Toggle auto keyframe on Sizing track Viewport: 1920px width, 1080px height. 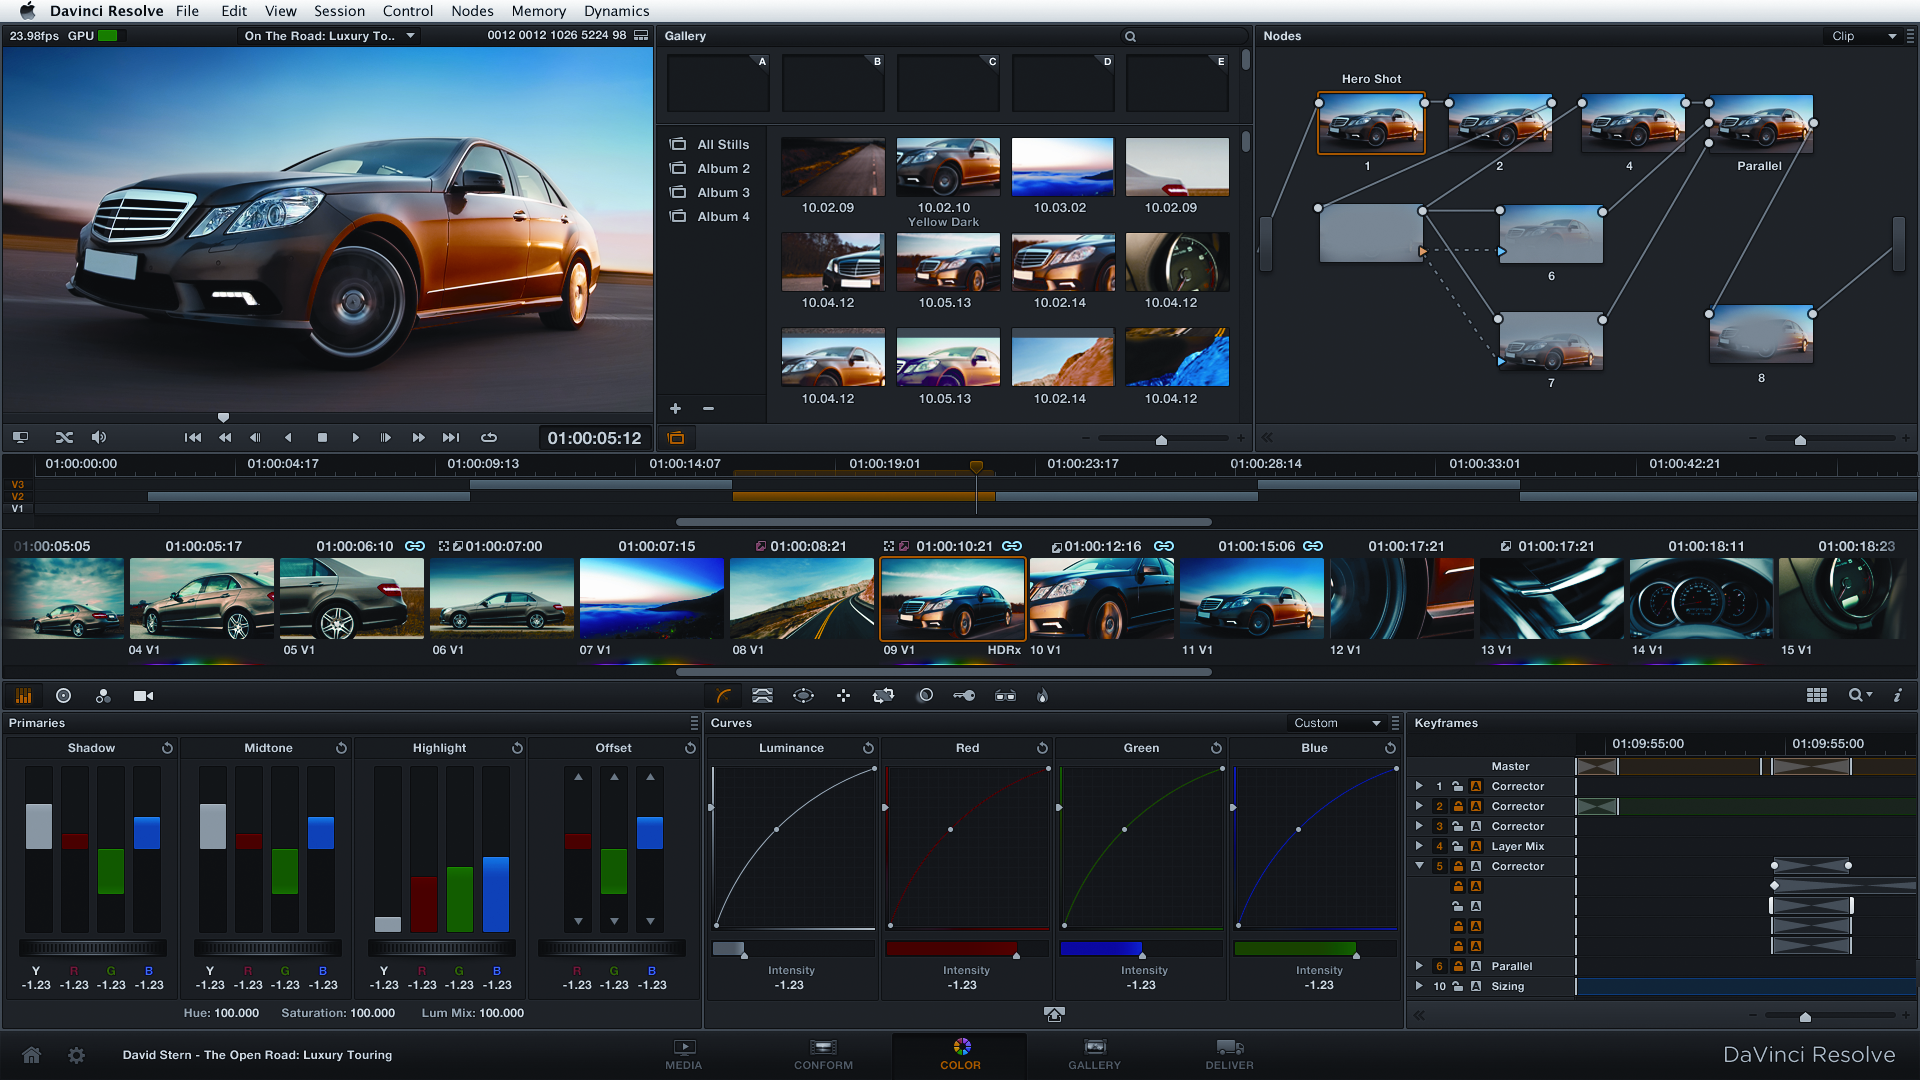coord(1475,987)
